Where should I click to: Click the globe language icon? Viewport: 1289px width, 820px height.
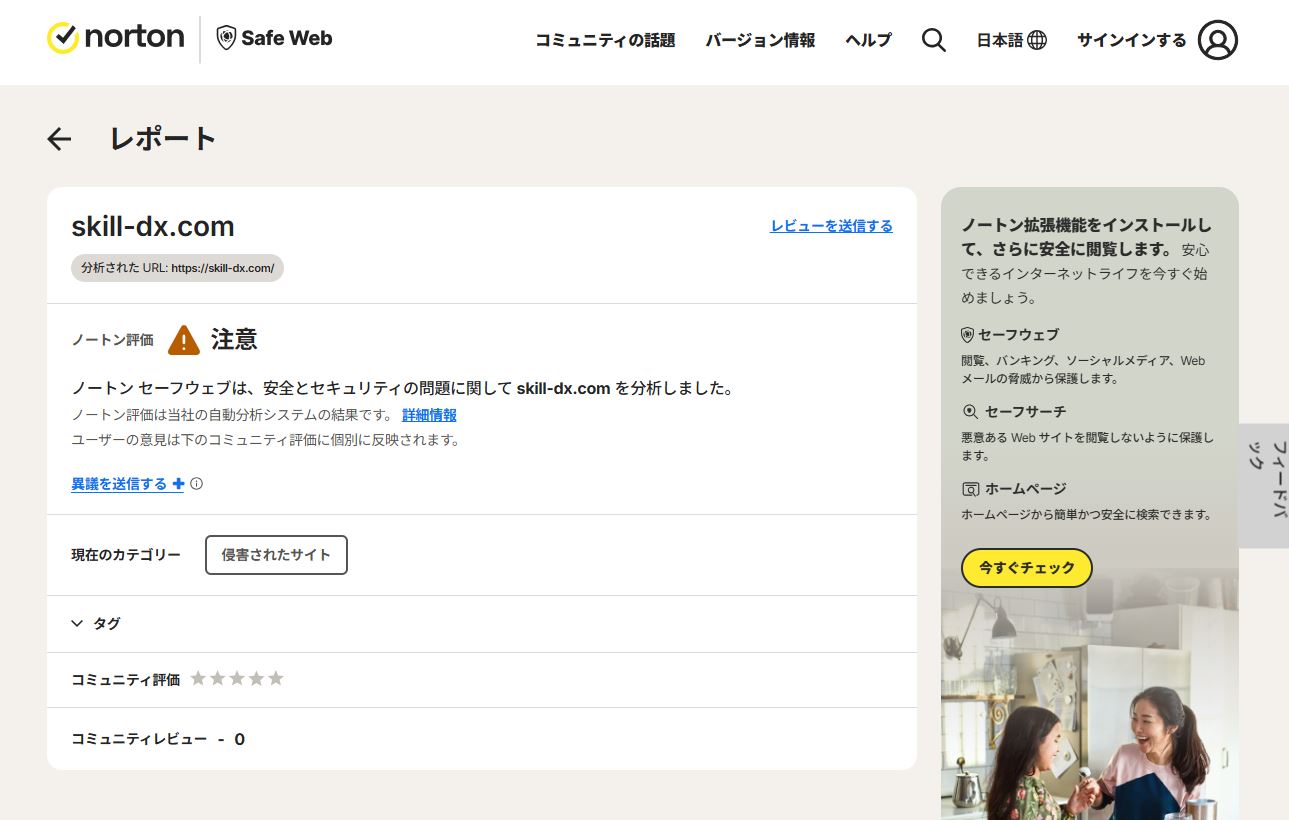[1037, 40]
